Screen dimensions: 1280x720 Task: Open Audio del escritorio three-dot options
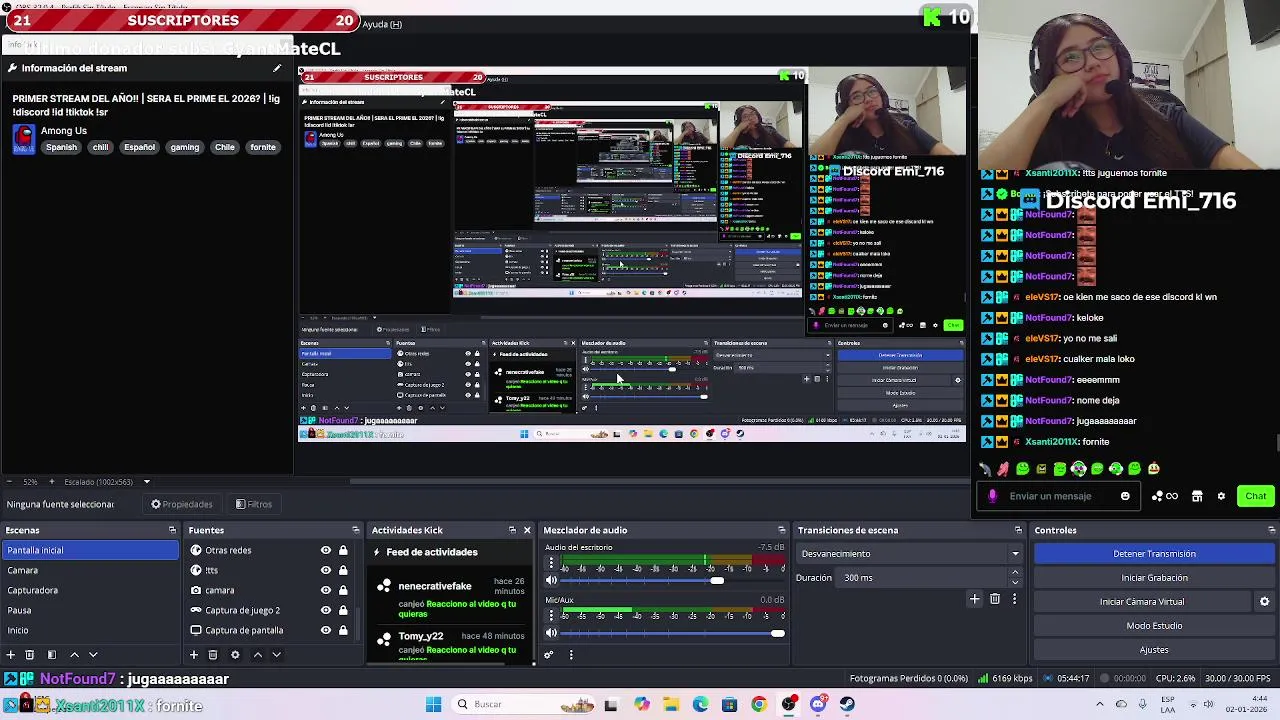(x=551, y=565)
